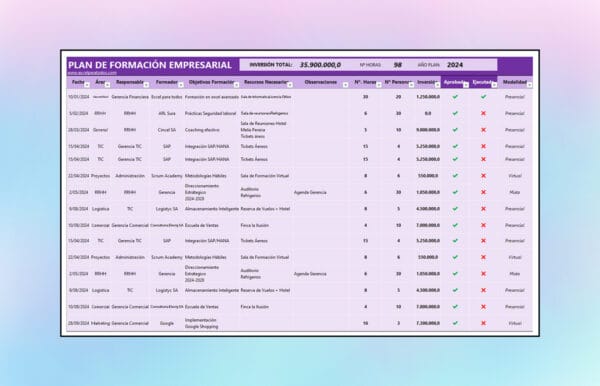
Task: Select the Gerencia Financiera cell
Action: coord(130,97)
